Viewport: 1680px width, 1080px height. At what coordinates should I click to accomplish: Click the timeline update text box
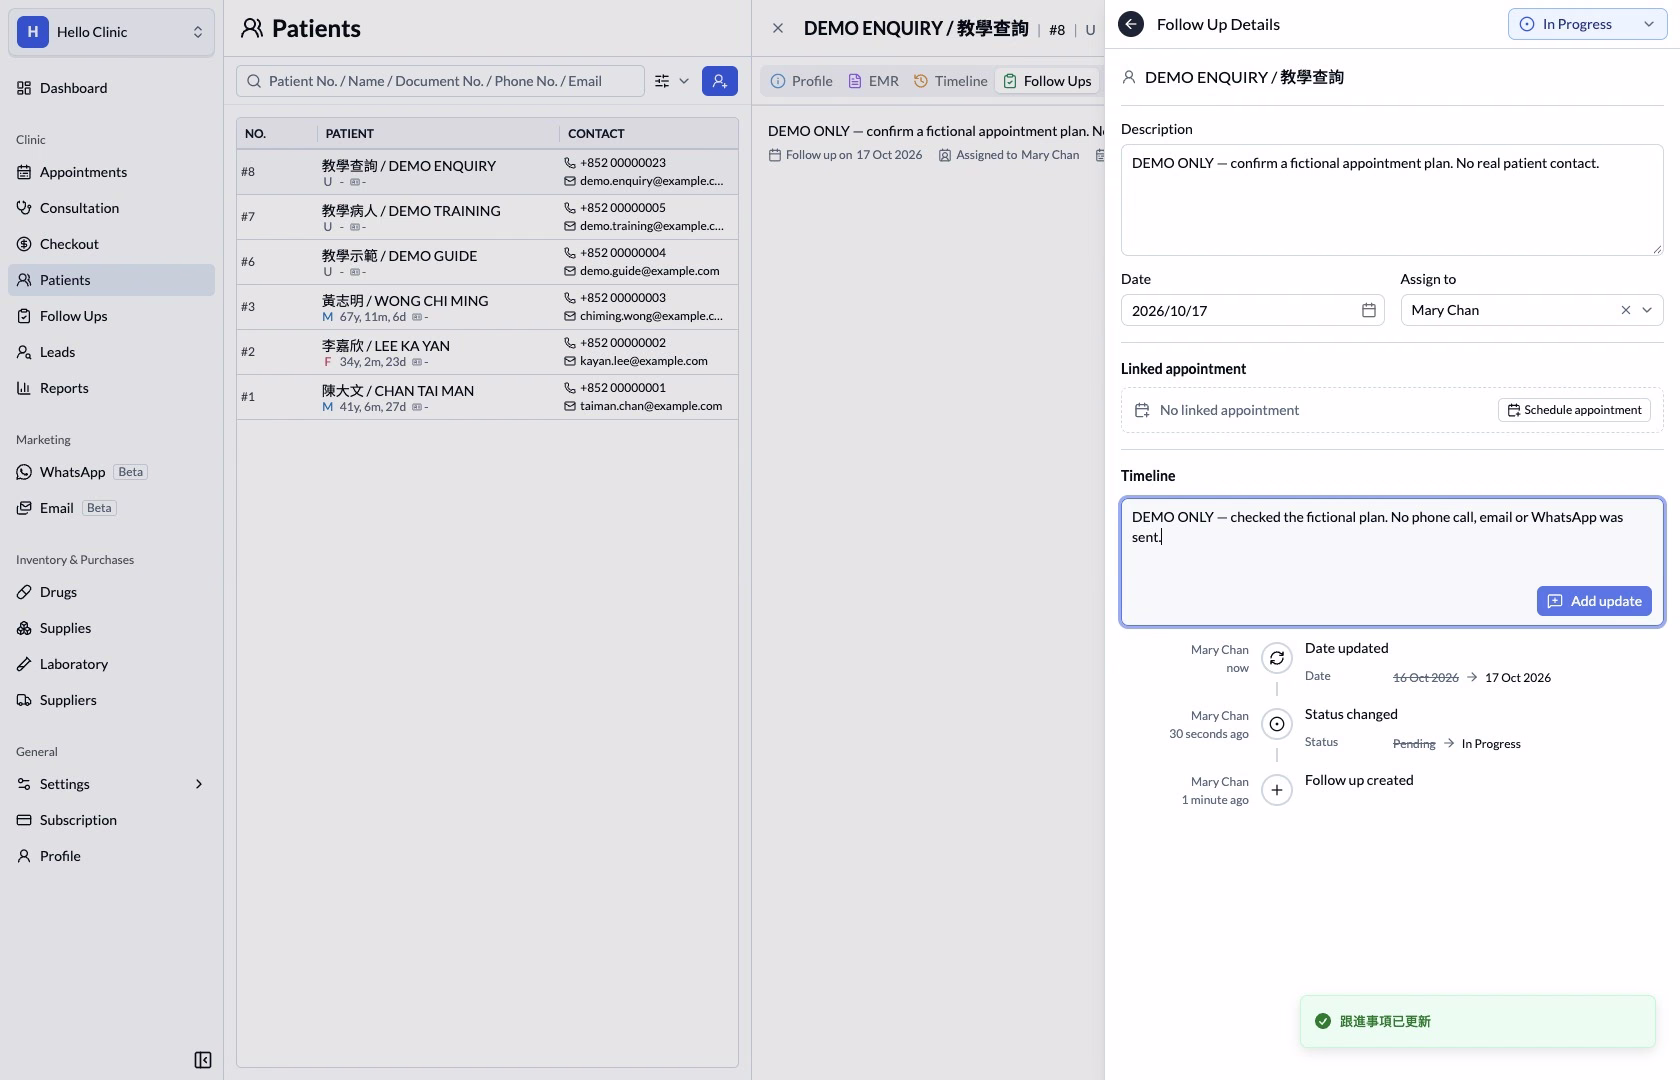1392,562
